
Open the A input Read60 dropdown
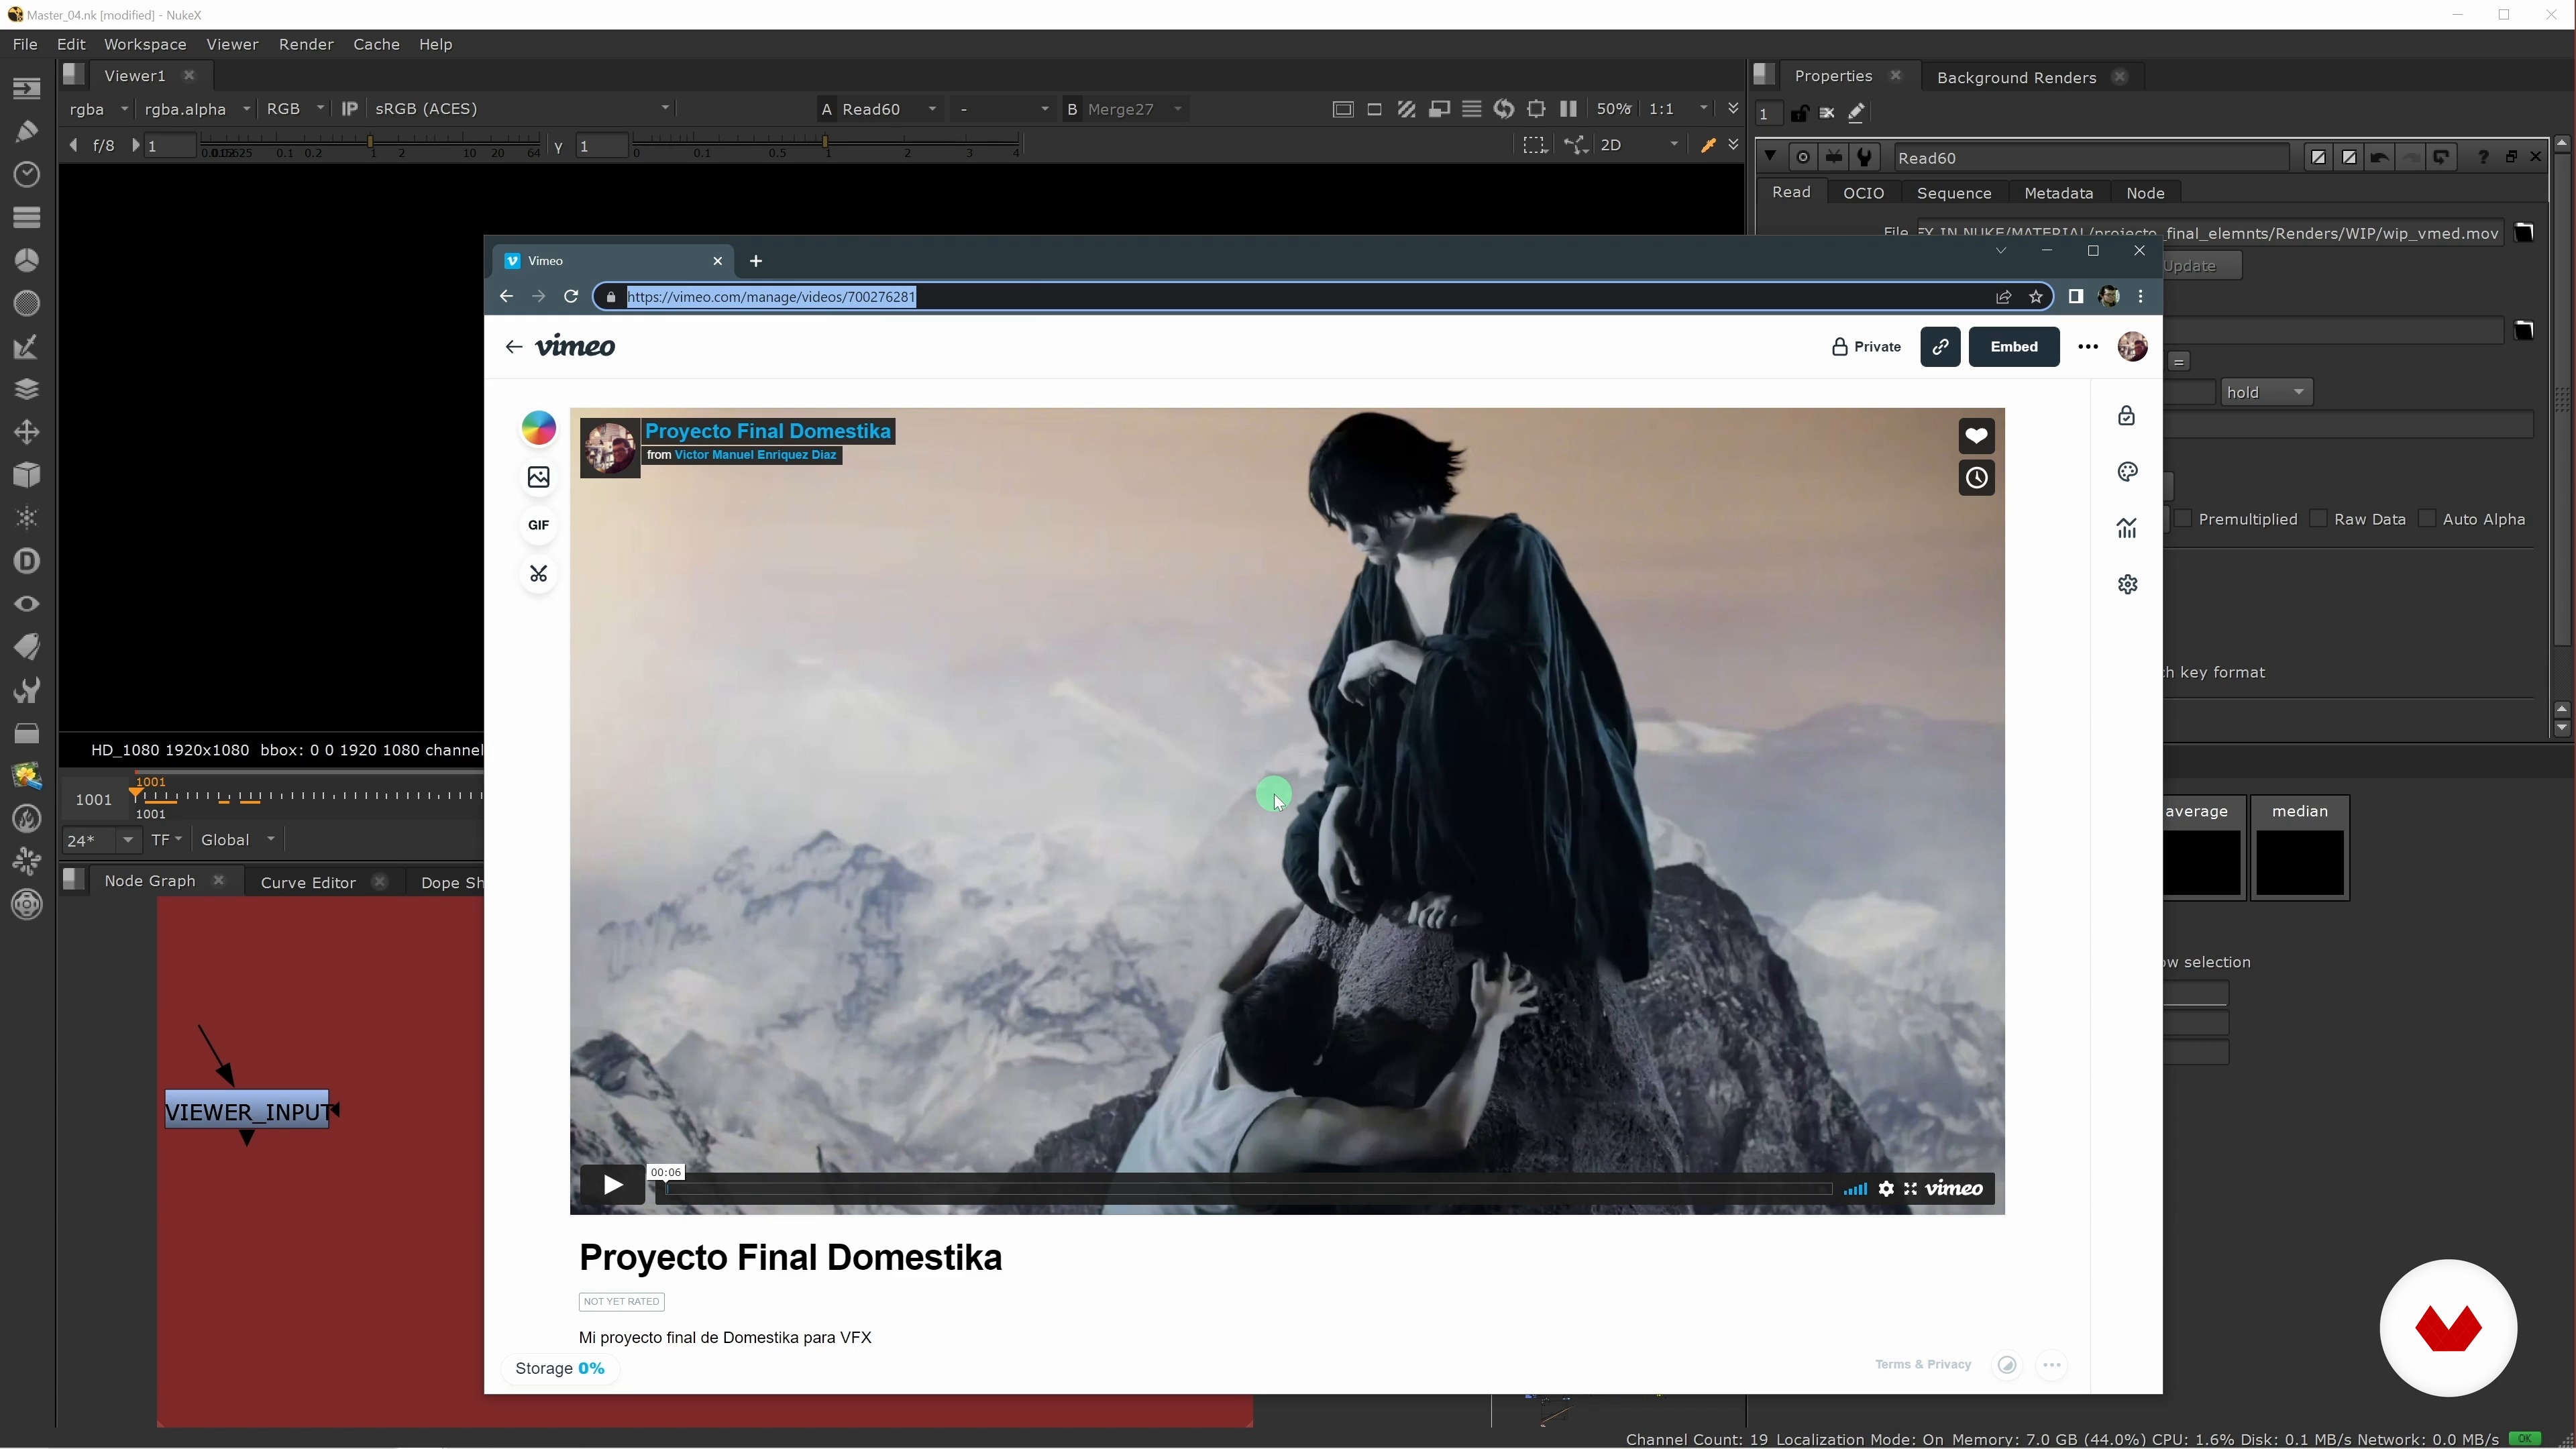pos(889,109)
